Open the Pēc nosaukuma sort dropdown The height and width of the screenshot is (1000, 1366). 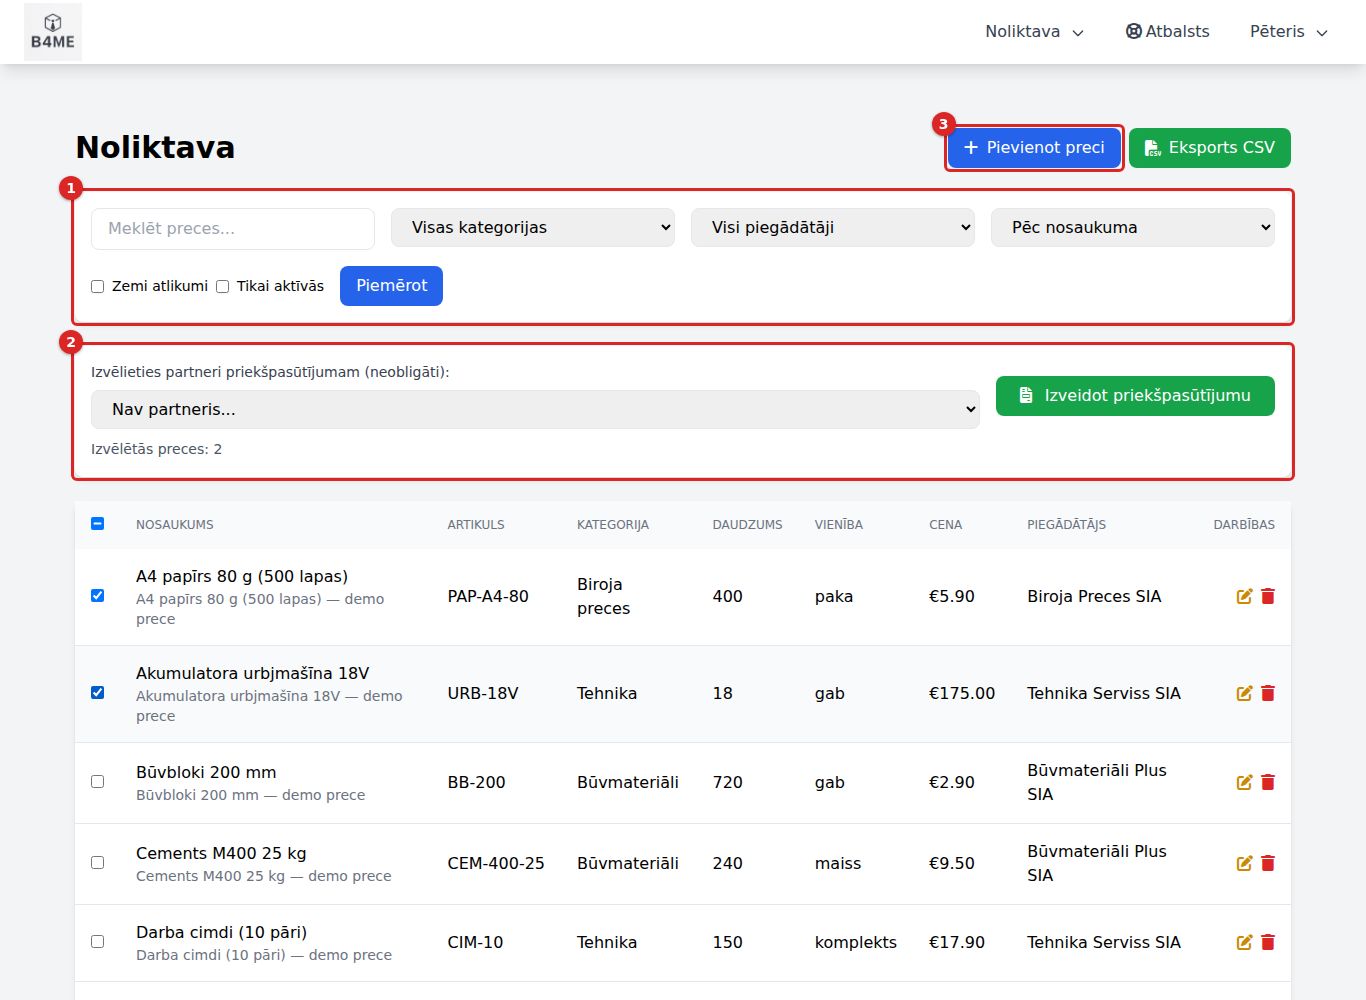point(1133,227)
